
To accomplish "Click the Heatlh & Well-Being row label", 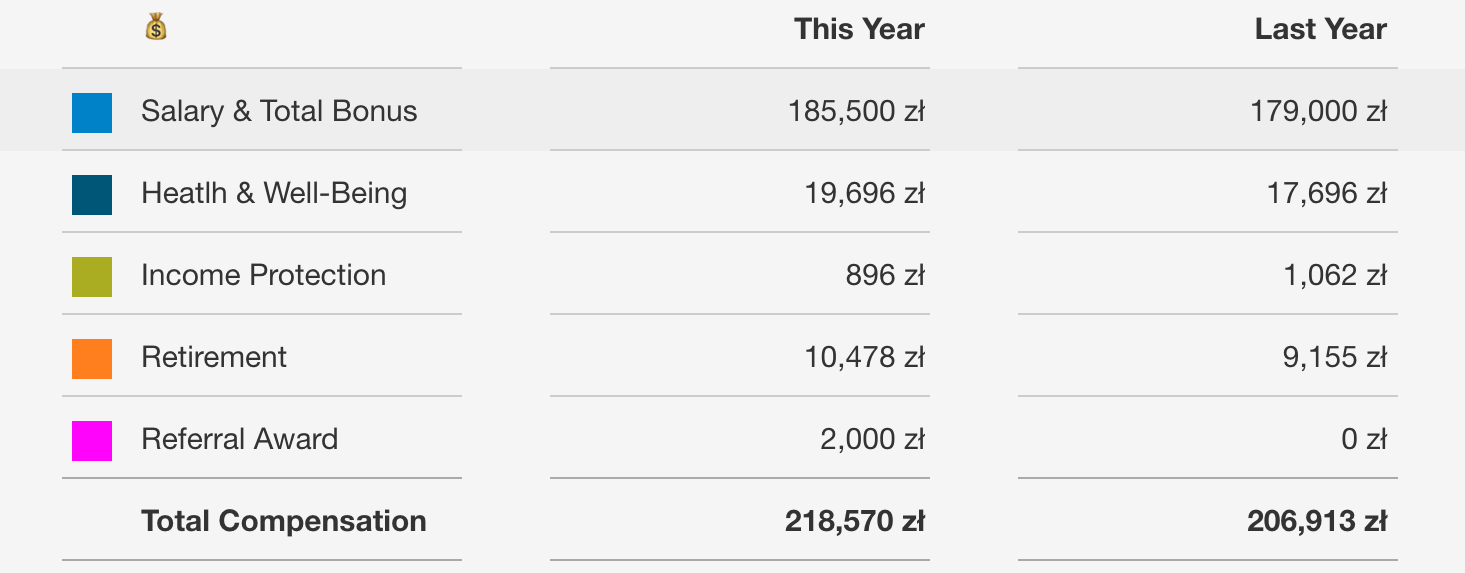I will 274,193.
